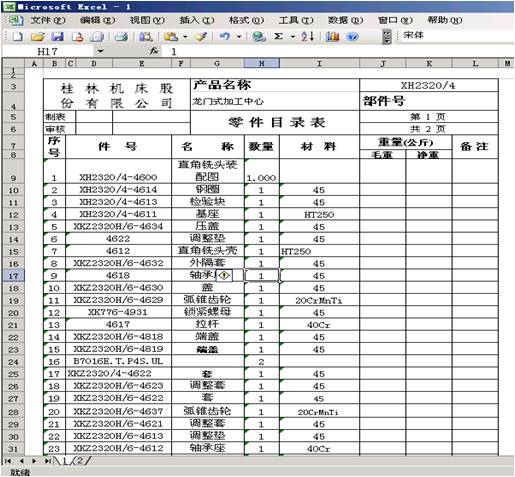The height and width of the screenshot is (477, 515).
Task: Open the 数据 menu
Action: click(x=345, y=20)
